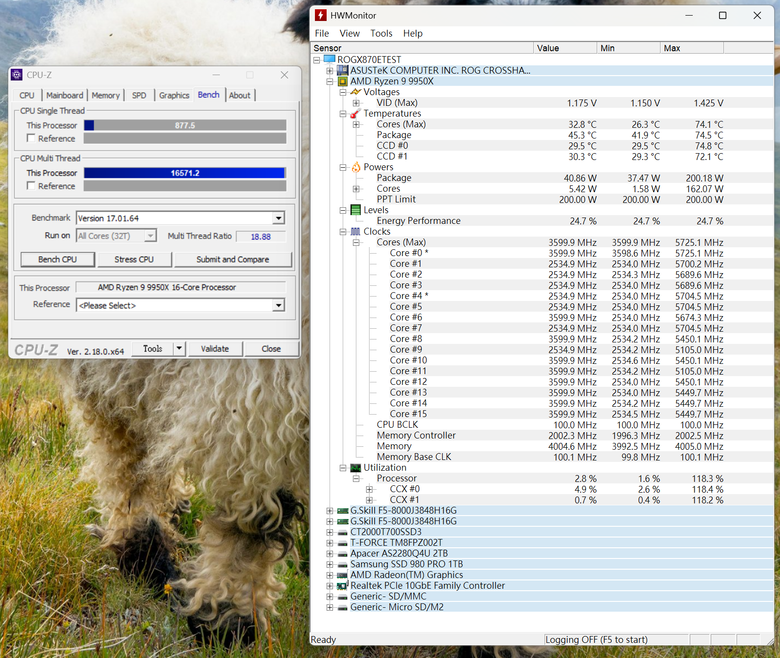Collapse the ROGX870ETEST root node
This screenshot has width=780, height=658.
click(x=316, y=60)
